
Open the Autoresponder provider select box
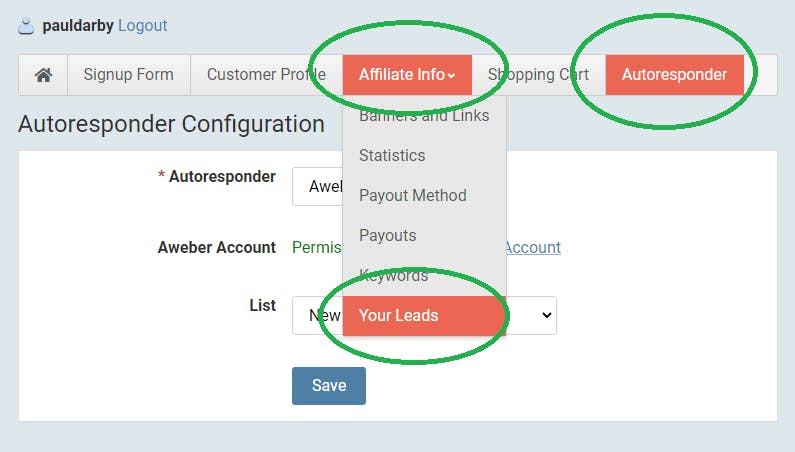(x=317, y=186)
